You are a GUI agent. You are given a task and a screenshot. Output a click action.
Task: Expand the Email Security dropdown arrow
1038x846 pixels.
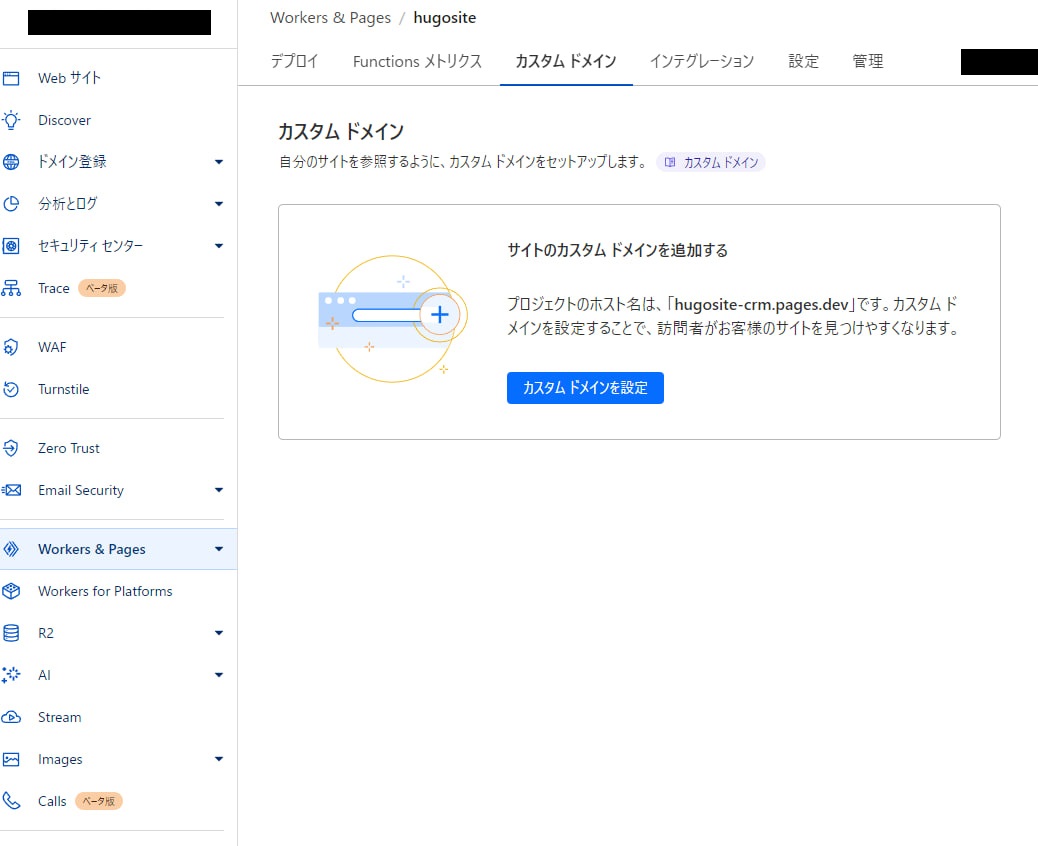219,490
